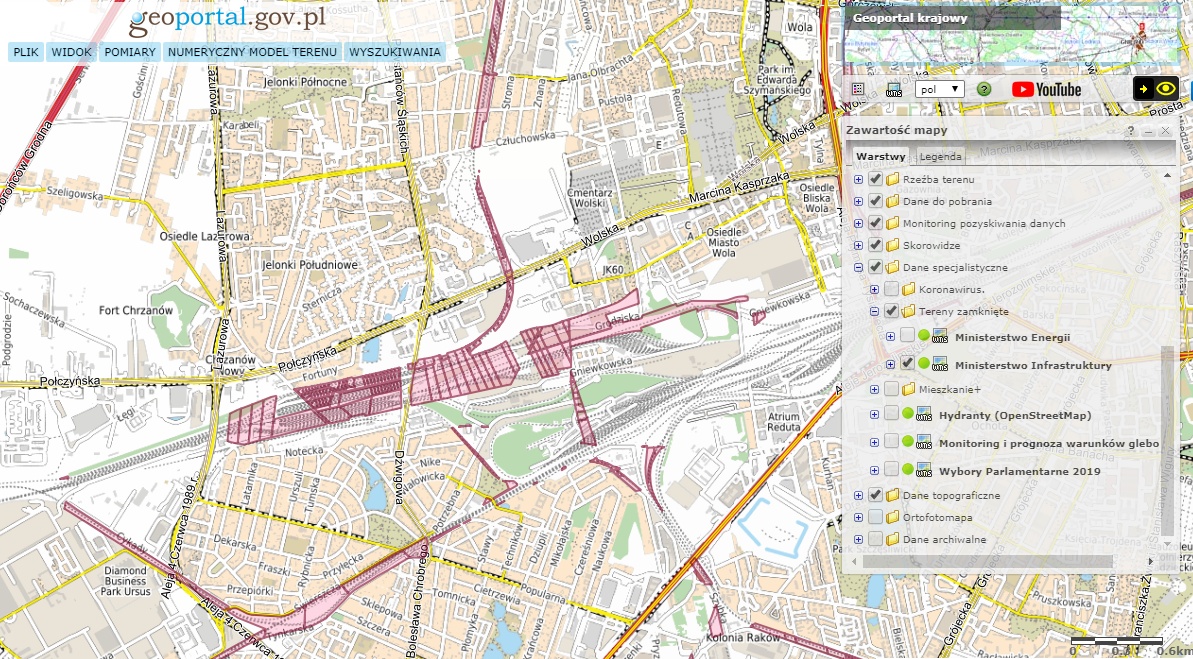This screenshot has width=1193, height=659.
Task: Uncheck the Skorowidze checkbox
Action: click(x=875, y=246)
